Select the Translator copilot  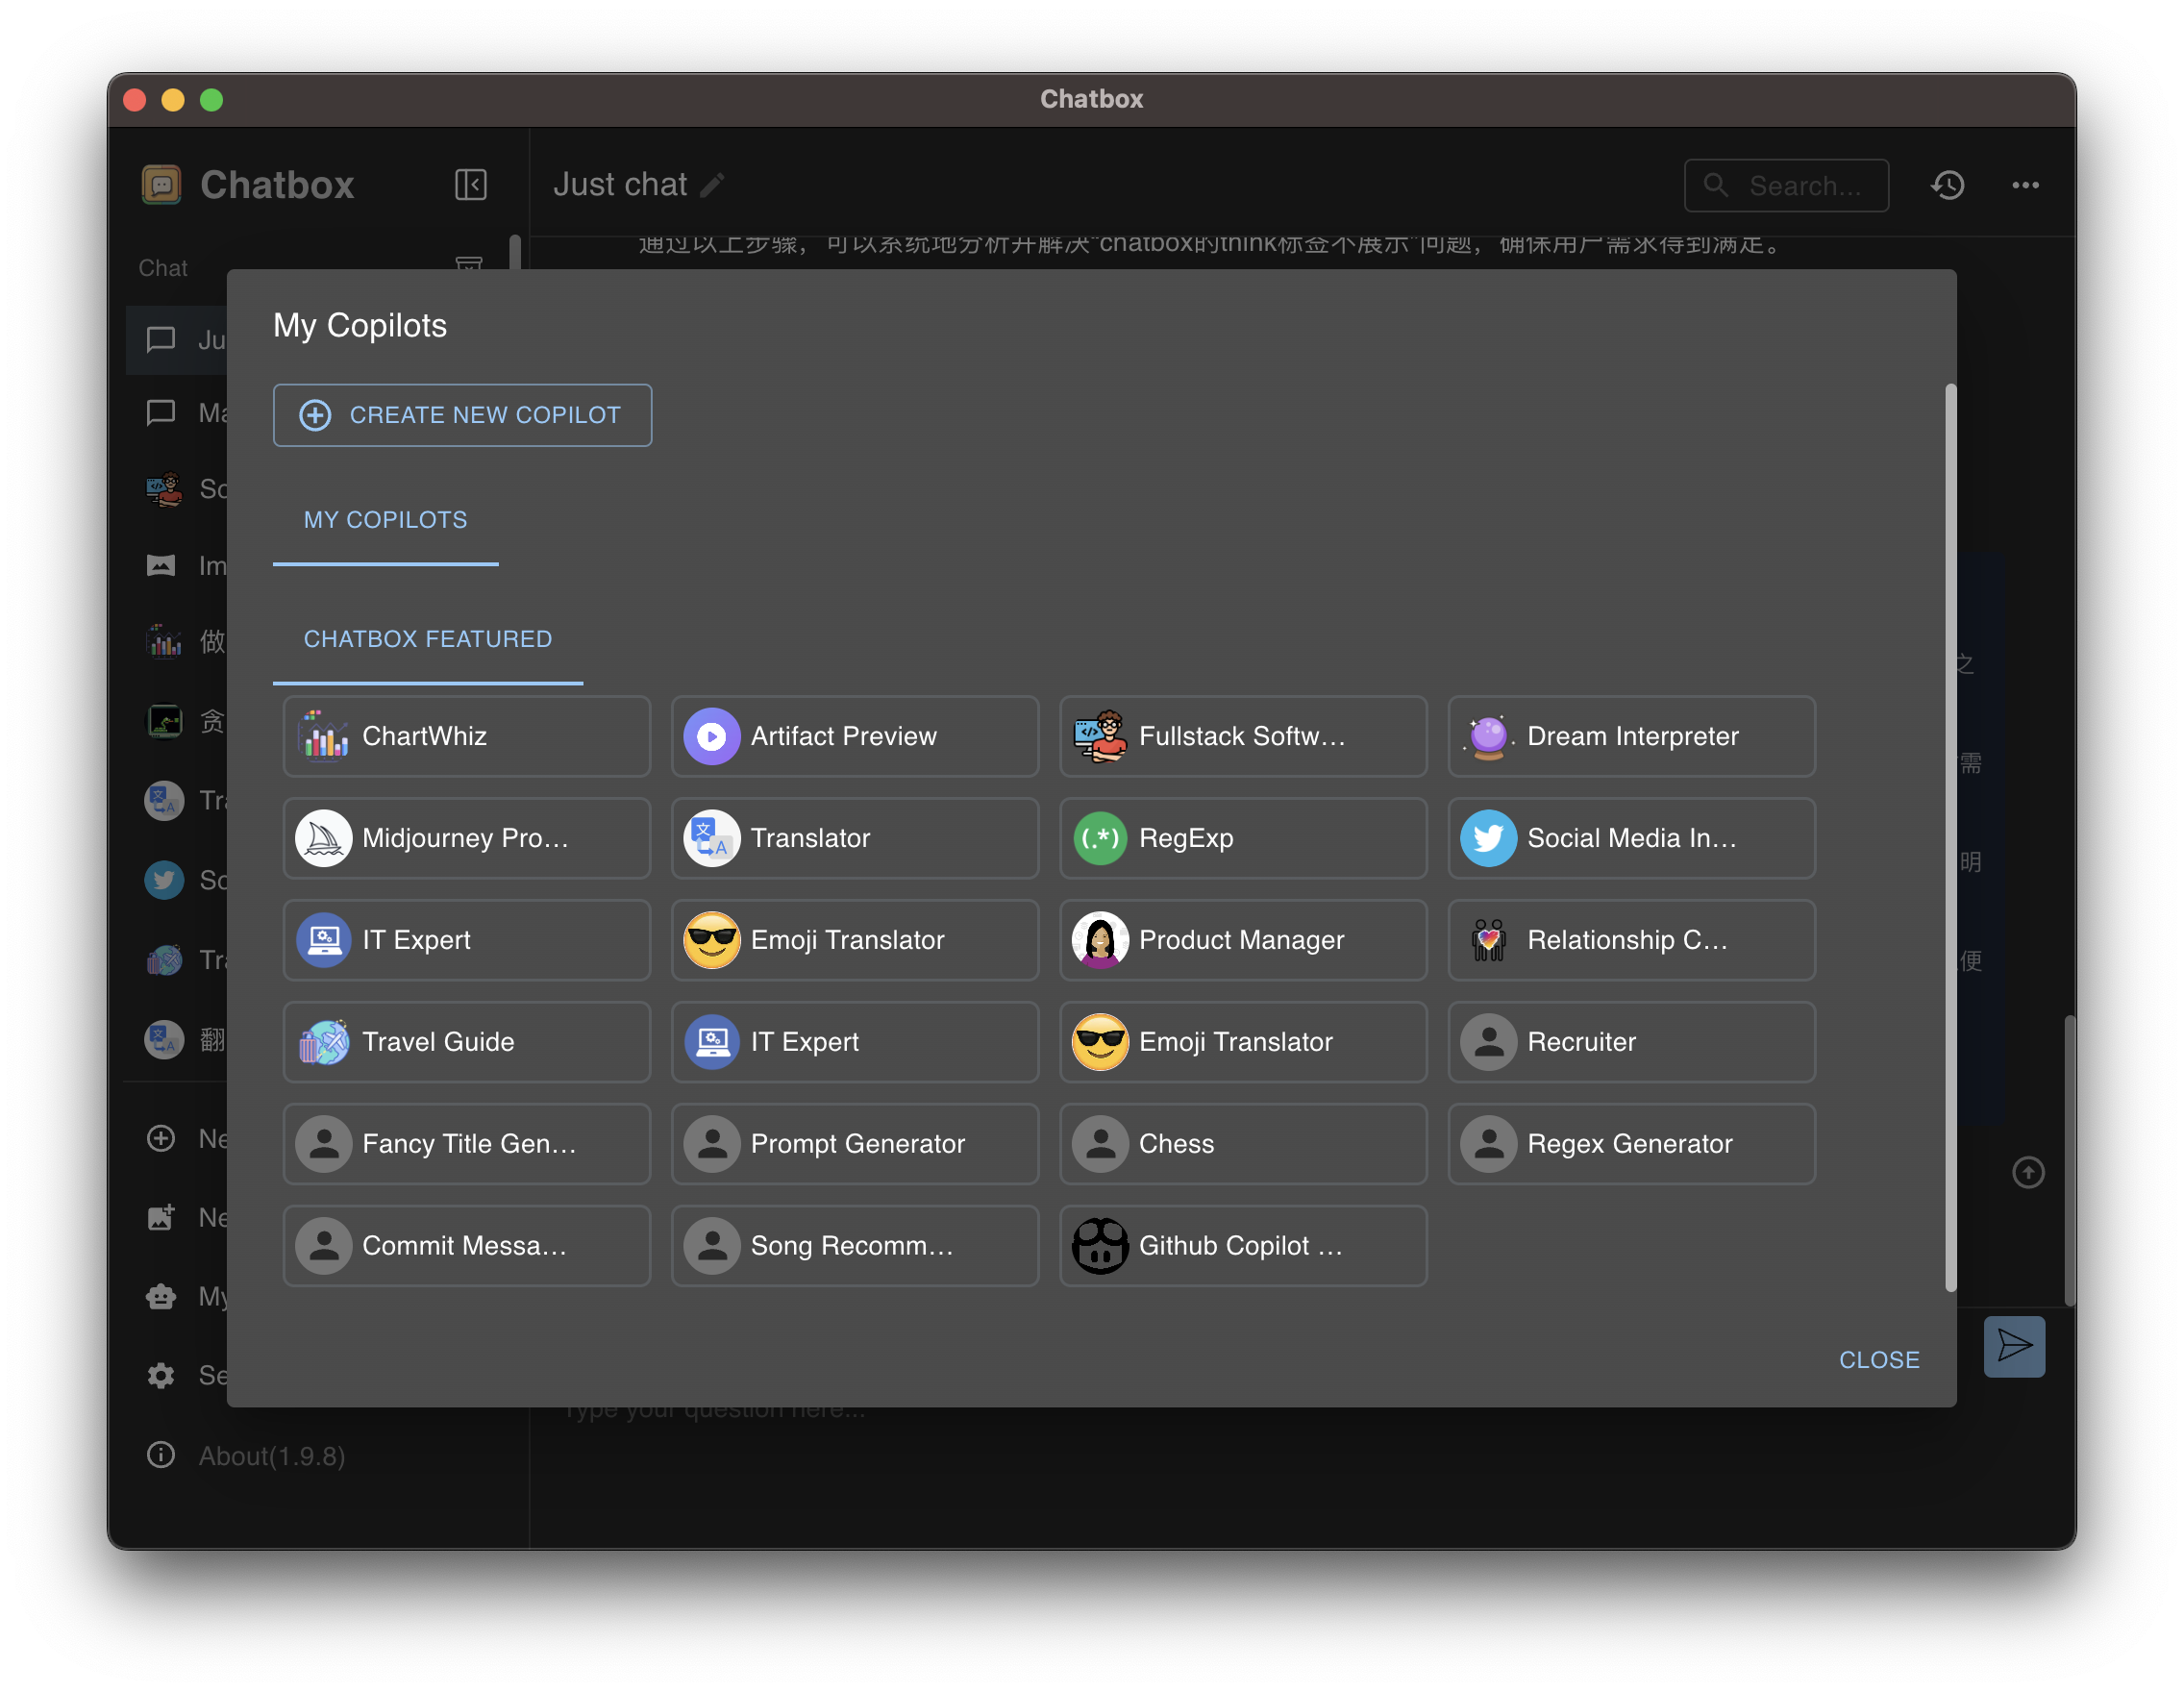click(x=855, y=838)
